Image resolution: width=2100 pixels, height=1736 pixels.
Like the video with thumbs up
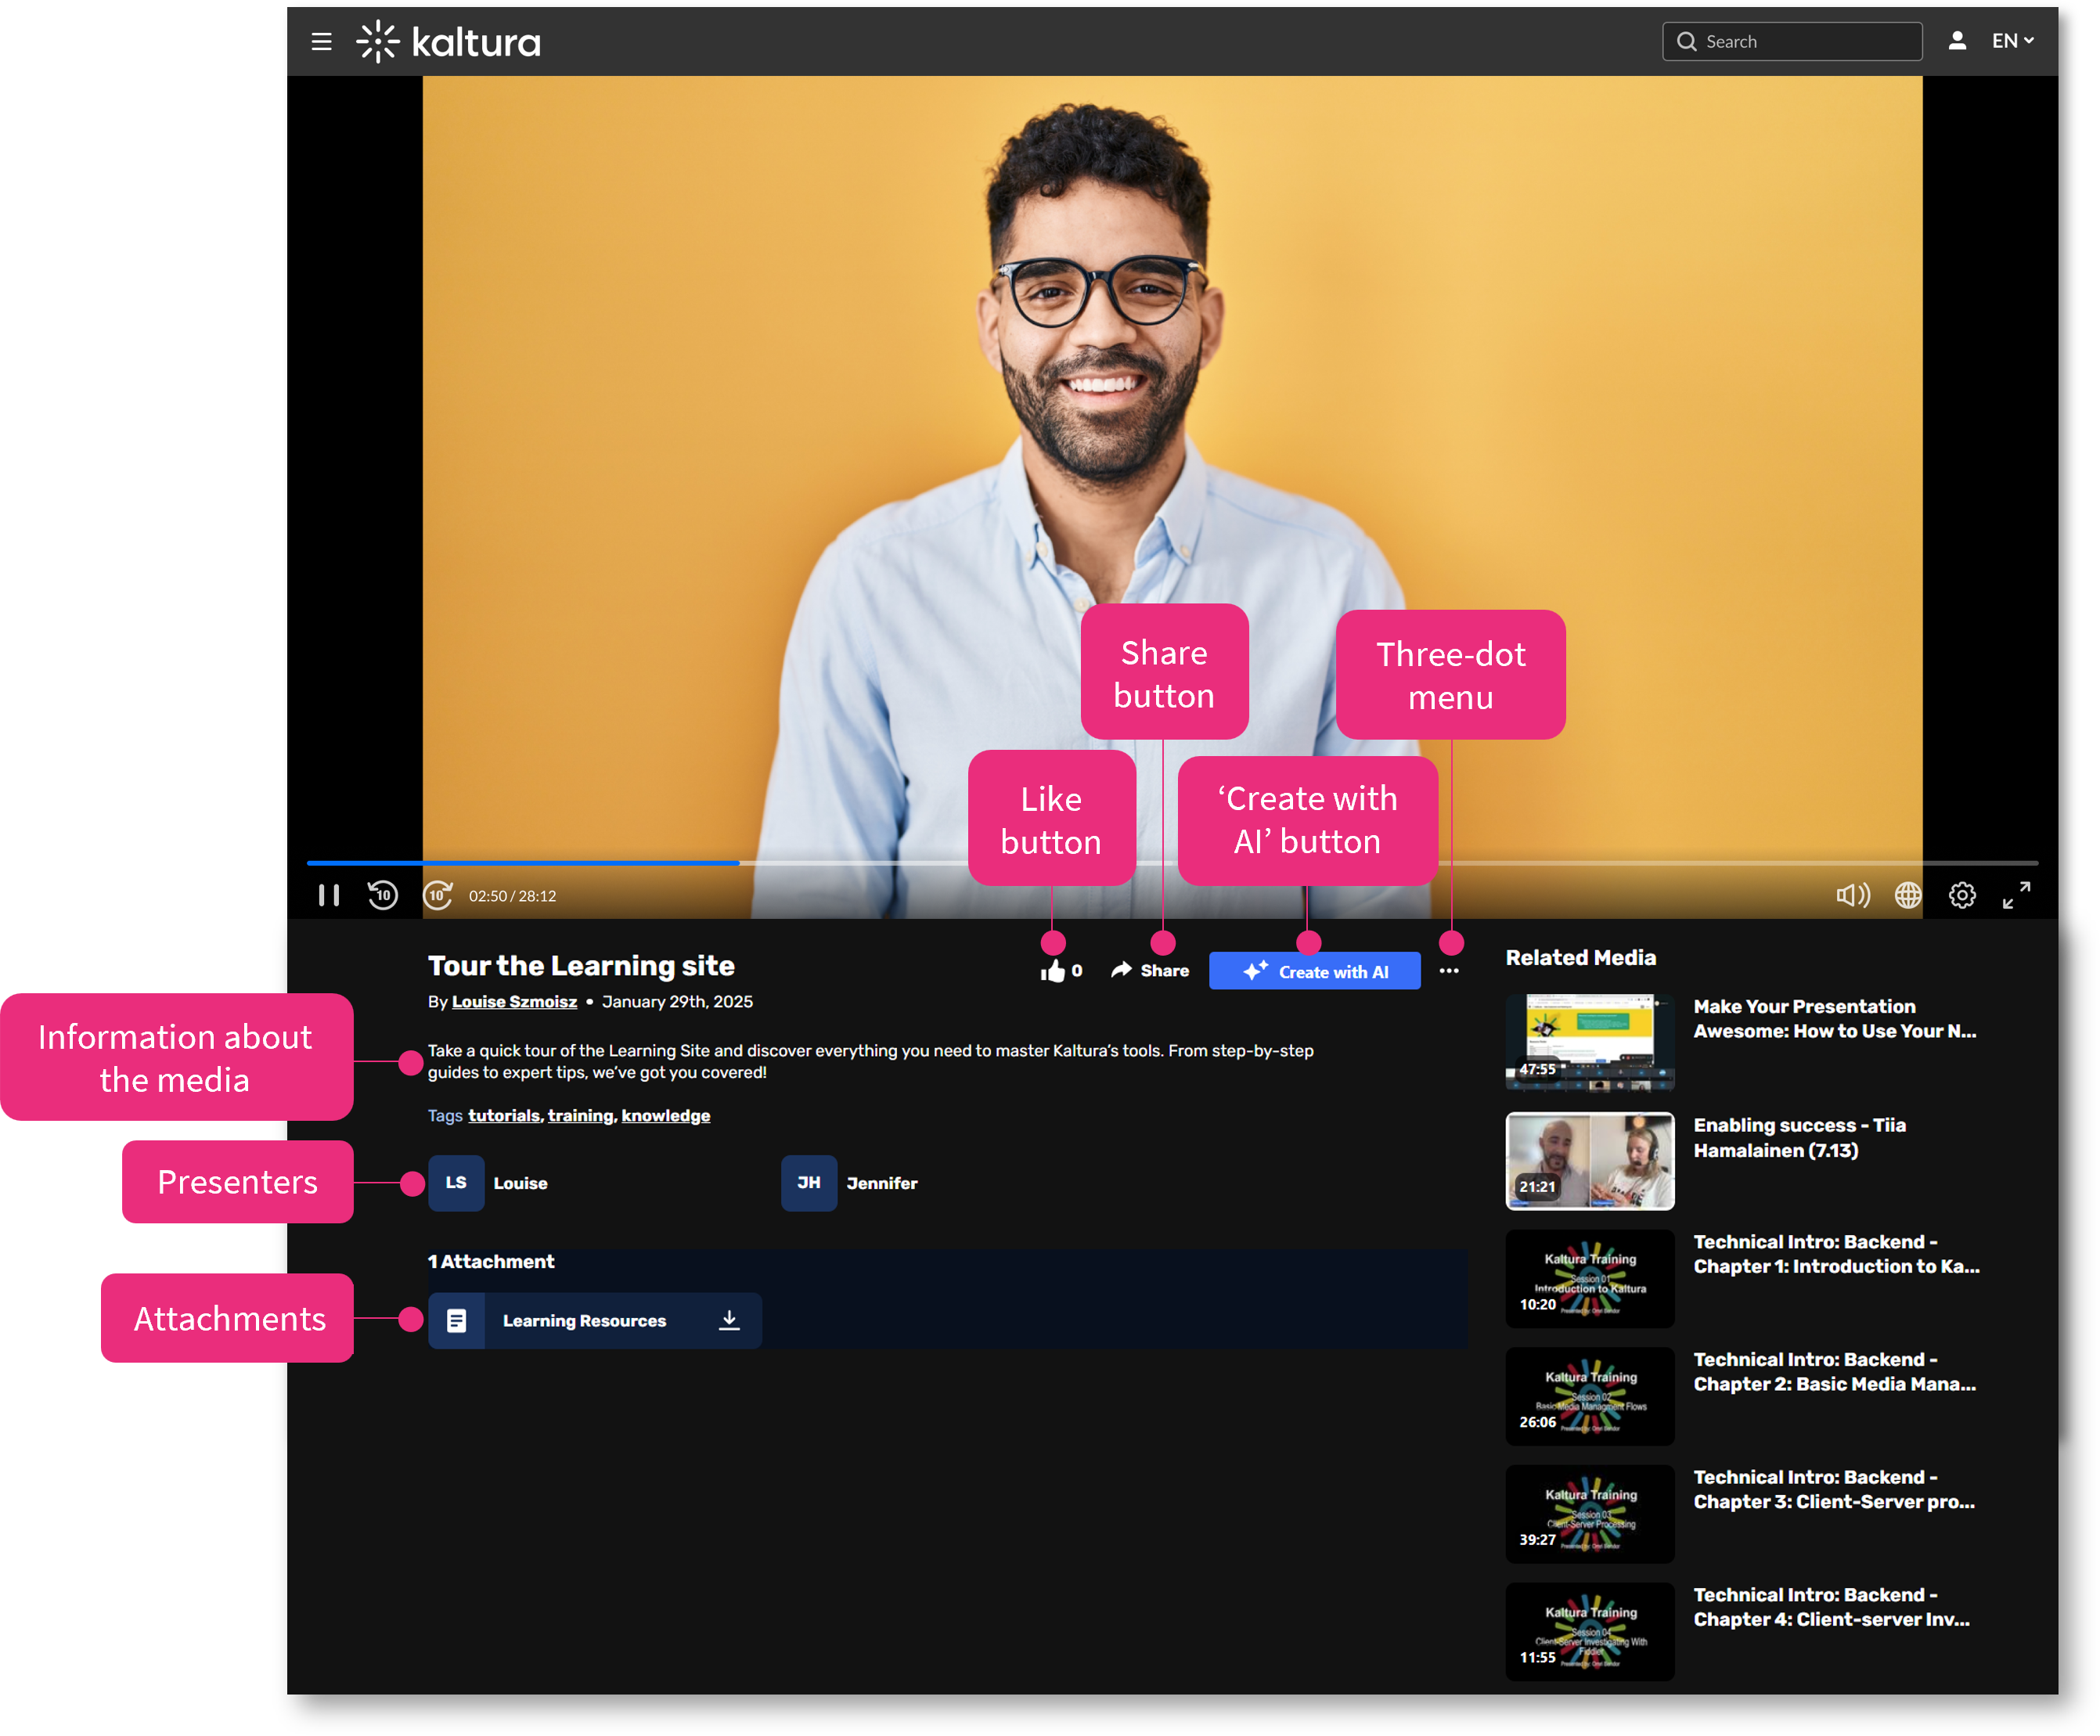(x=1053, y=971)
